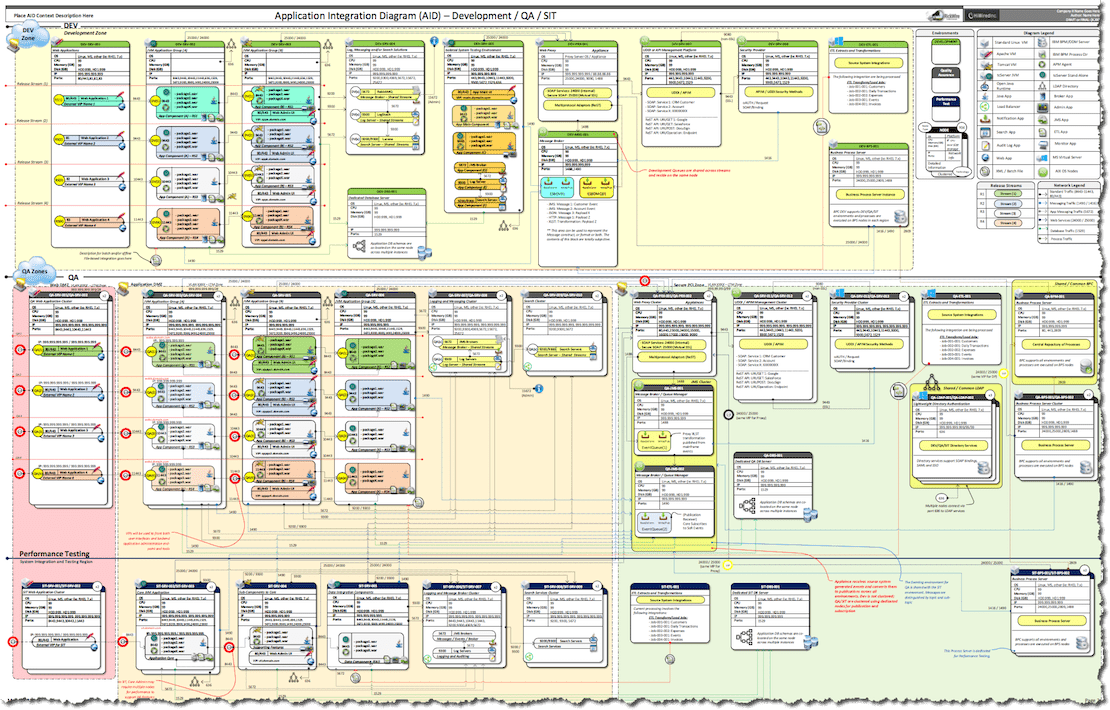Screen dimensions: 1110x710
Task: Click the AIX OS Nodes icon in the legend
Action: pos(1042,170)
